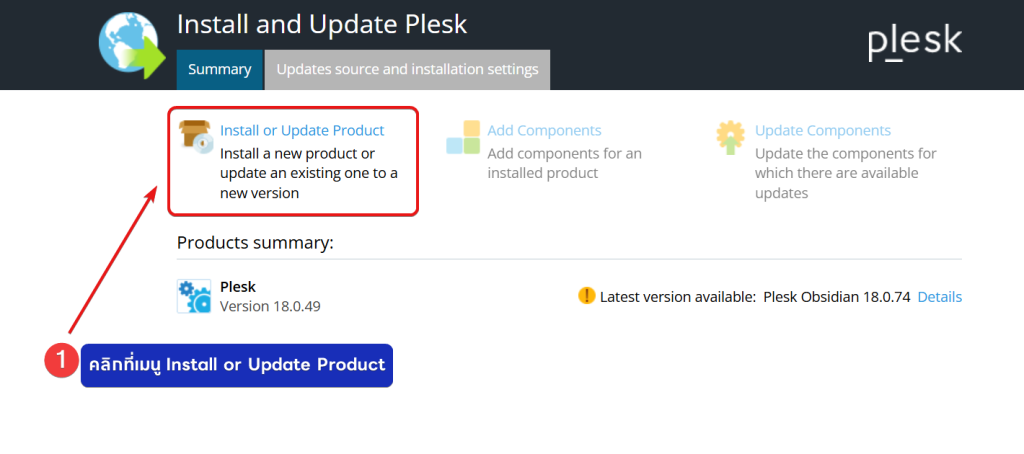
Task: Click the Plesk logo in header
Action: coord(914,42)
